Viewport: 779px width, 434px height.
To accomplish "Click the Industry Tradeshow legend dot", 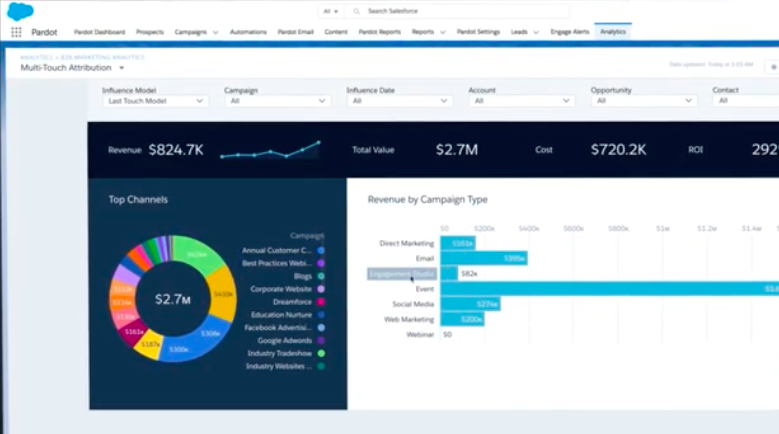I will 321,354.
